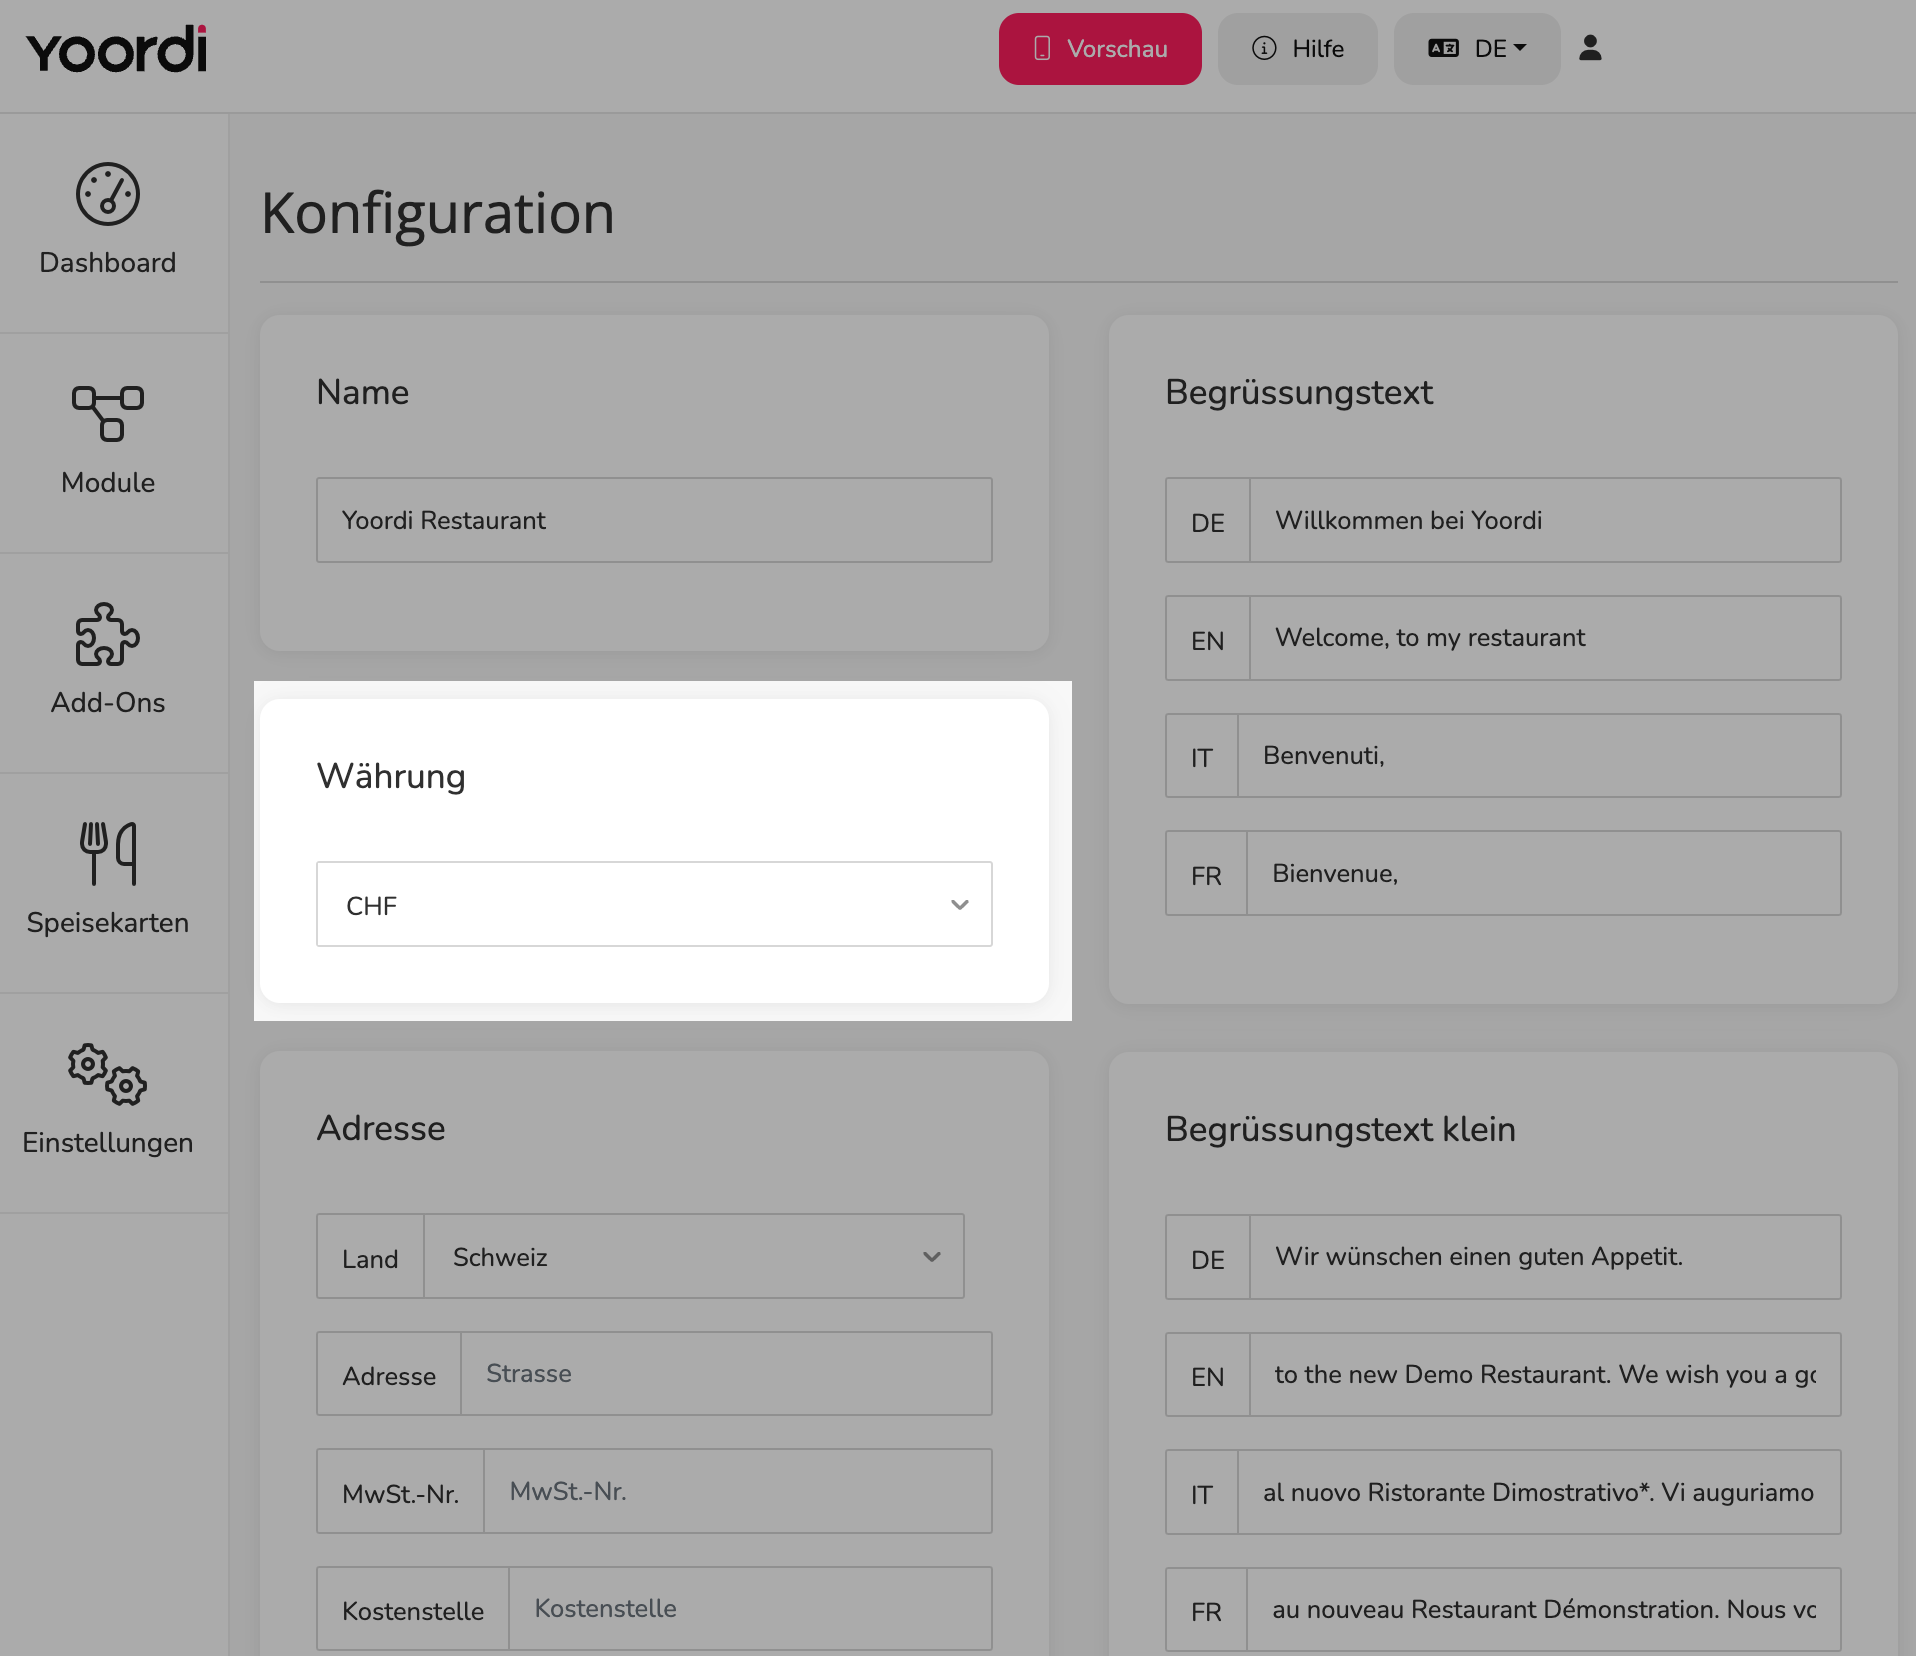
Task: Click the MwSt.-Nr. field label
Action: coord(400,1493)
